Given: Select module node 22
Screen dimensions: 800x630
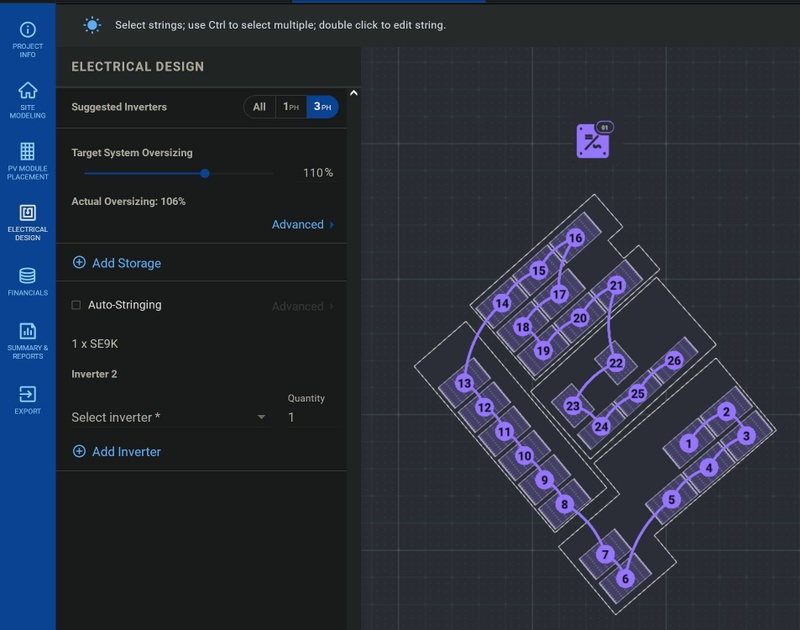Looking at the screenshot, I should (x=616, y=363).
